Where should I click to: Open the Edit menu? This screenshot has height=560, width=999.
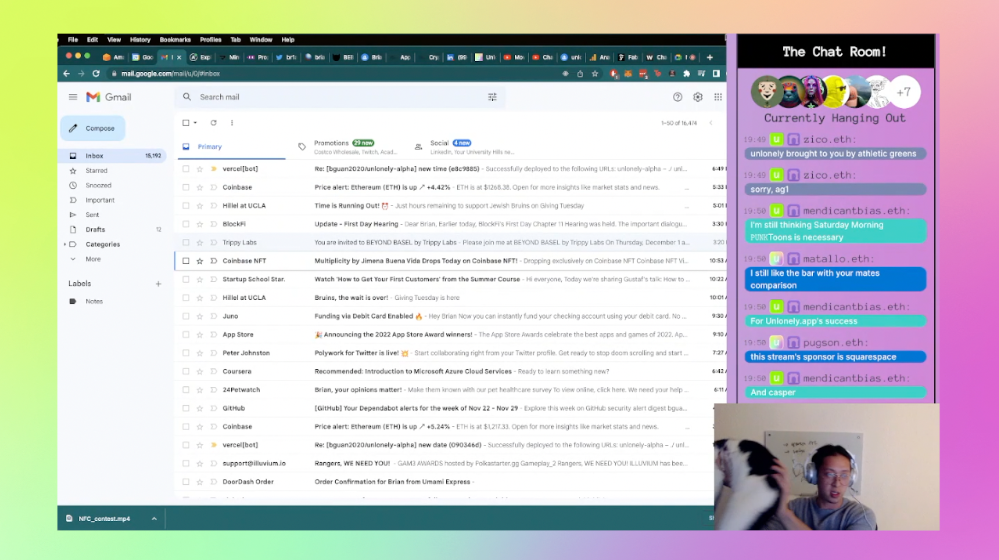92,39
